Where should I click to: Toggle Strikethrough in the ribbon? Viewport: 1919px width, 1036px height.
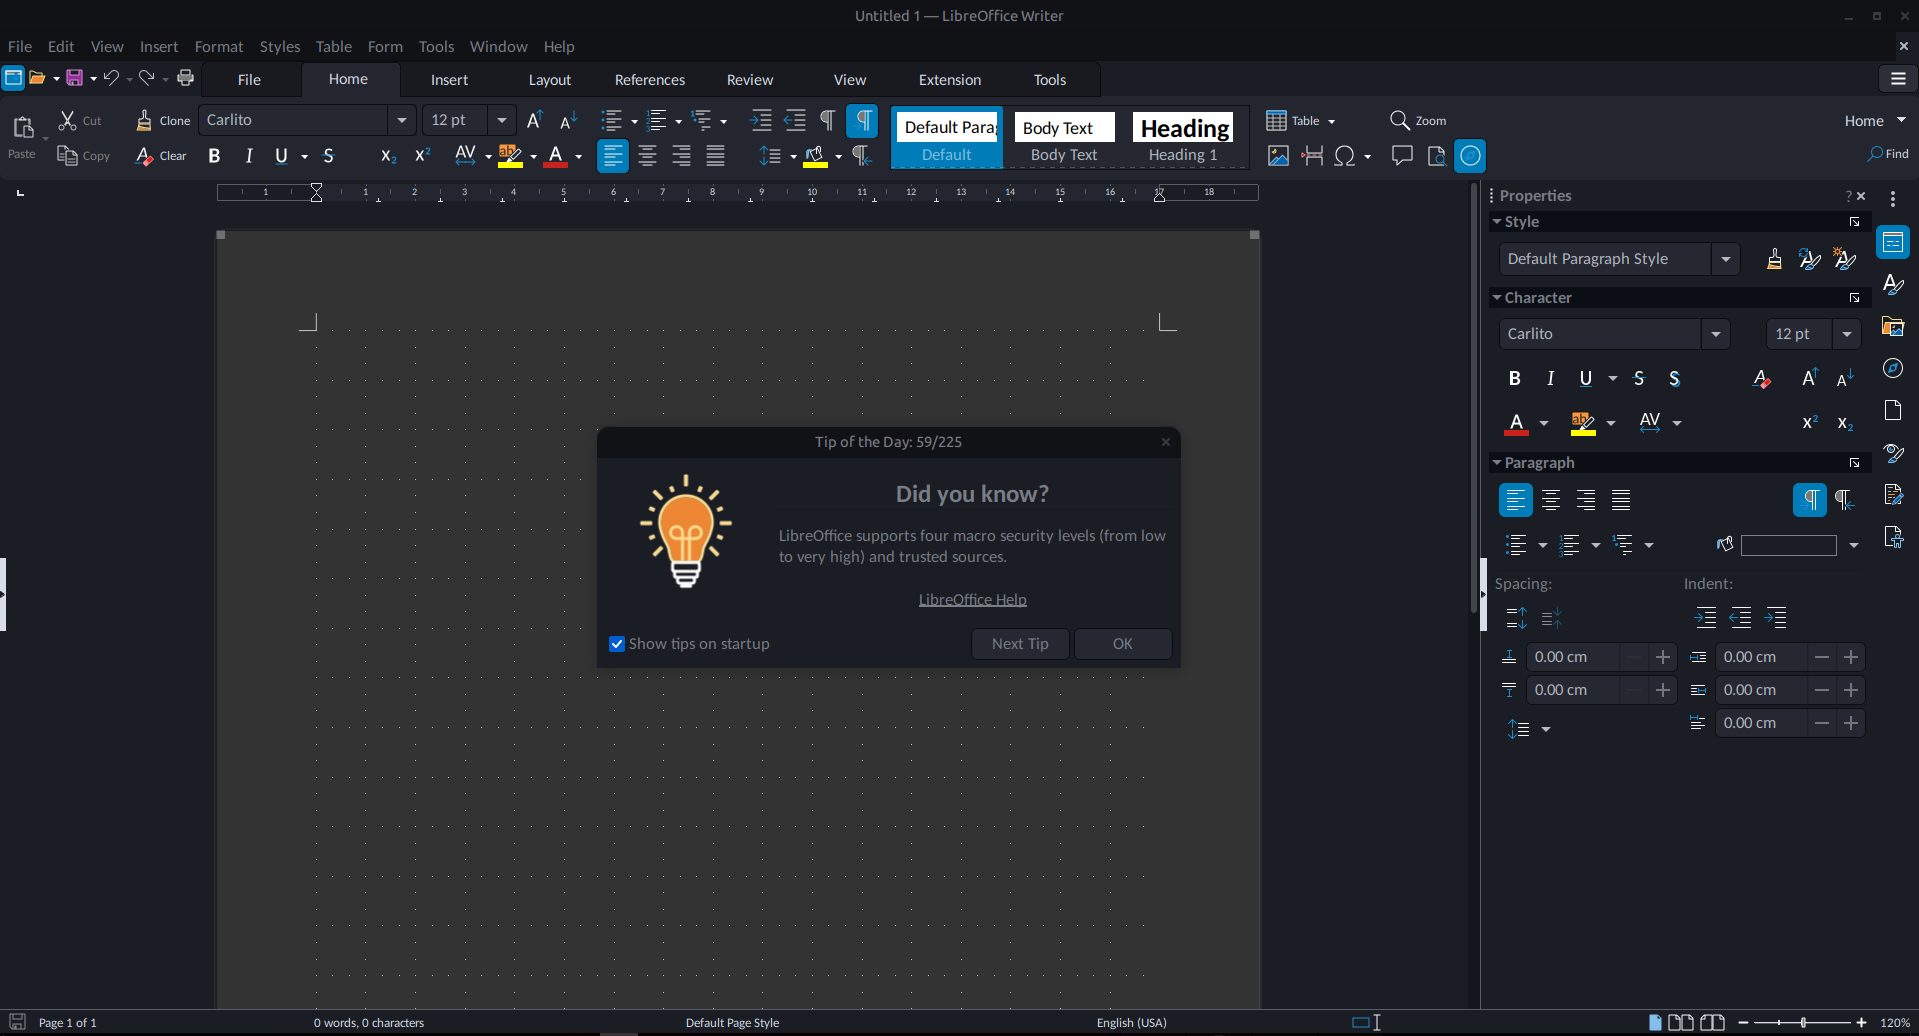pos(328,156)
